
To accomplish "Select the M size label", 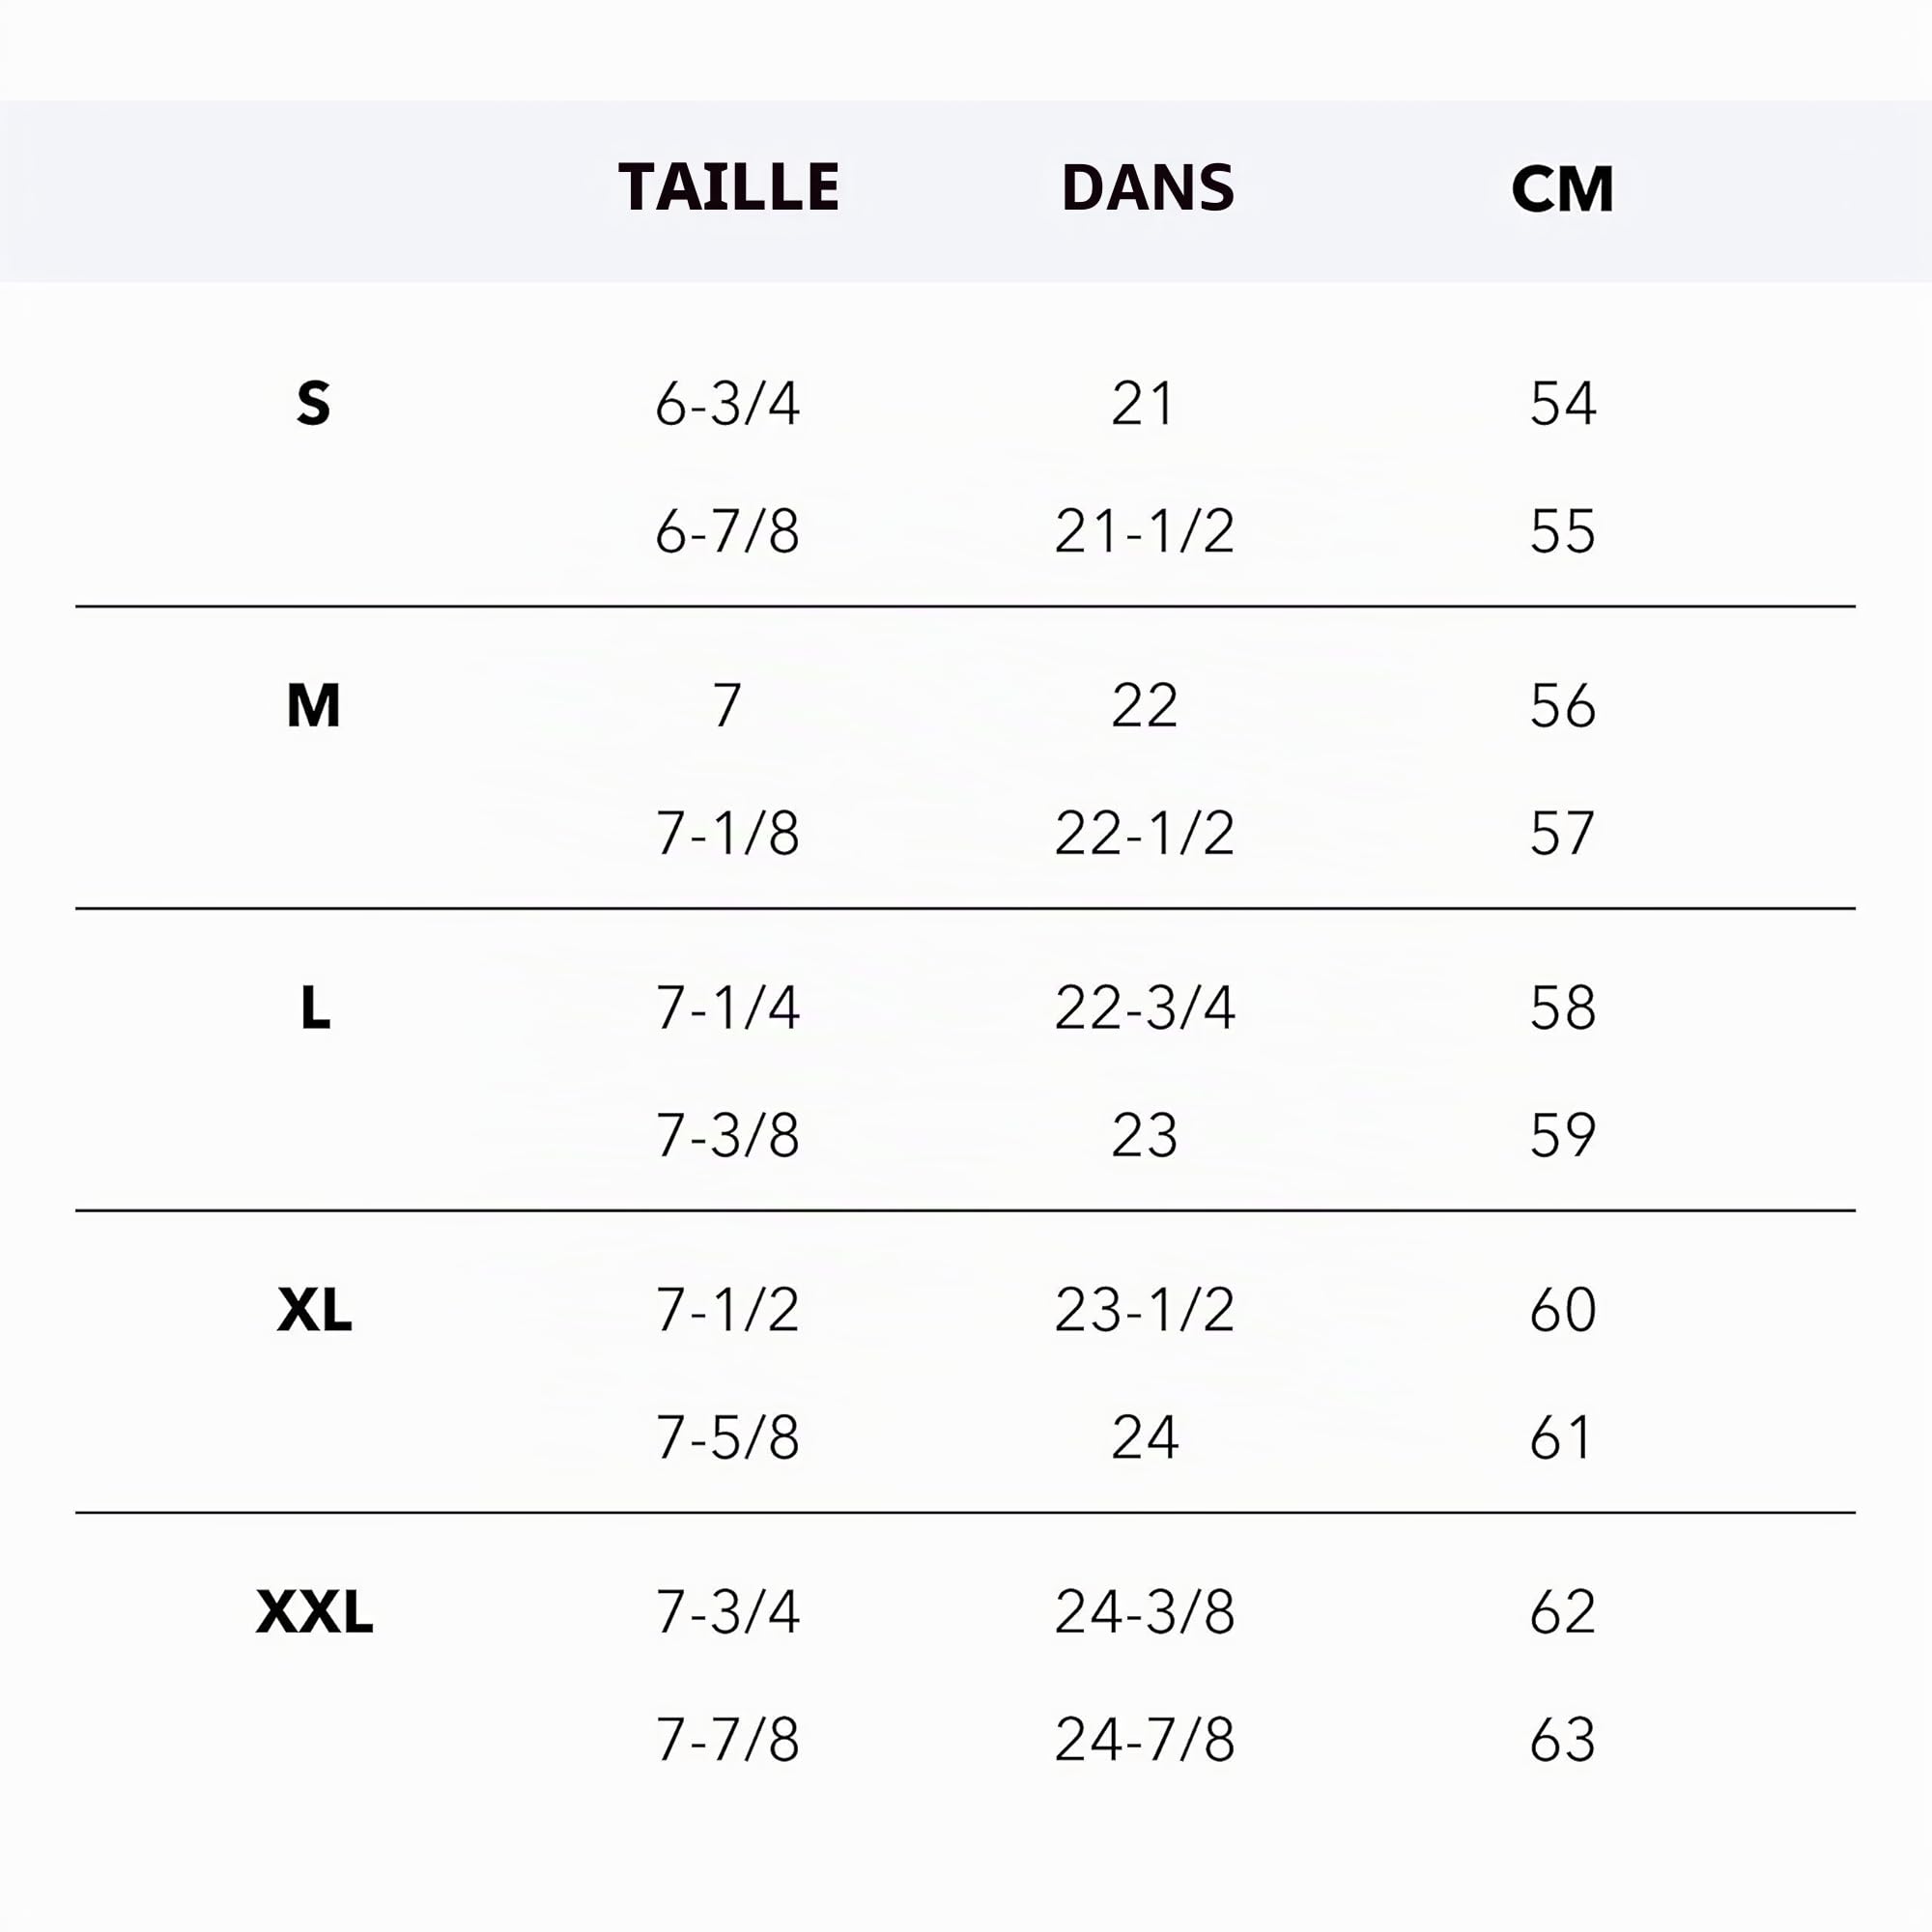I will click(x=313, y=706).
